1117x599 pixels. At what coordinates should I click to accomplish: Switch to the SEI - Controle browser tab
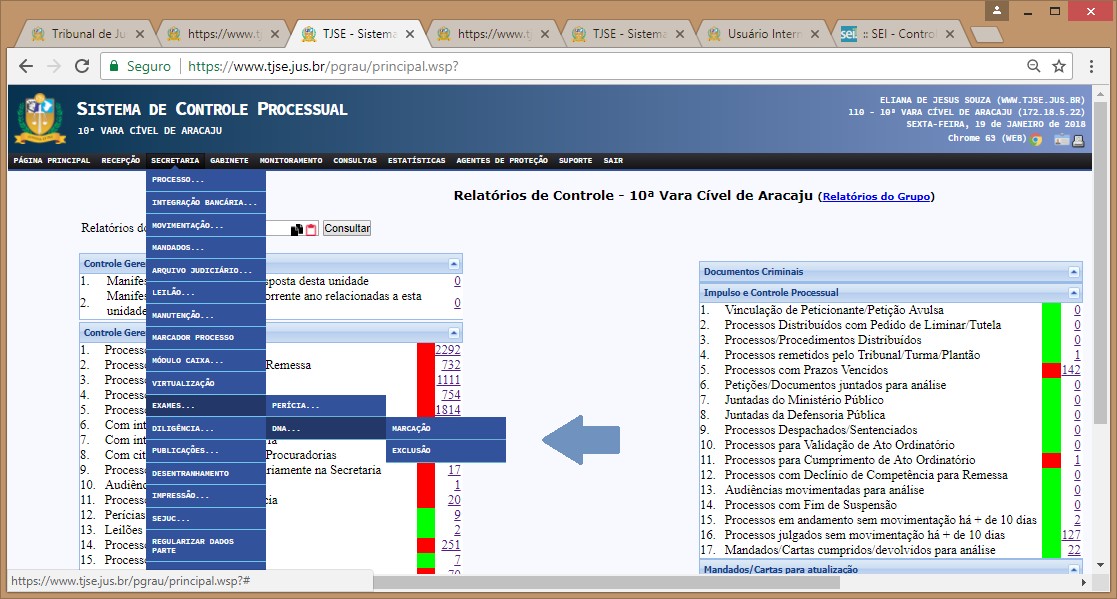click(x=888, y=34)
